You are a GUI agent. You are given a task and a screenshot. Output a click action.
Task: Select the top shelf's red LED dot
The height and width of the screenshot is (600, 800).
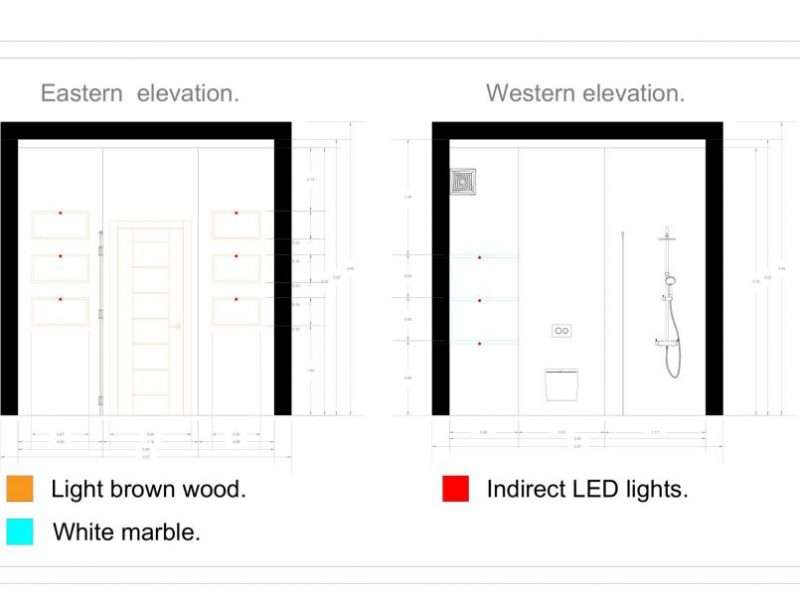[x=479, y=258]
